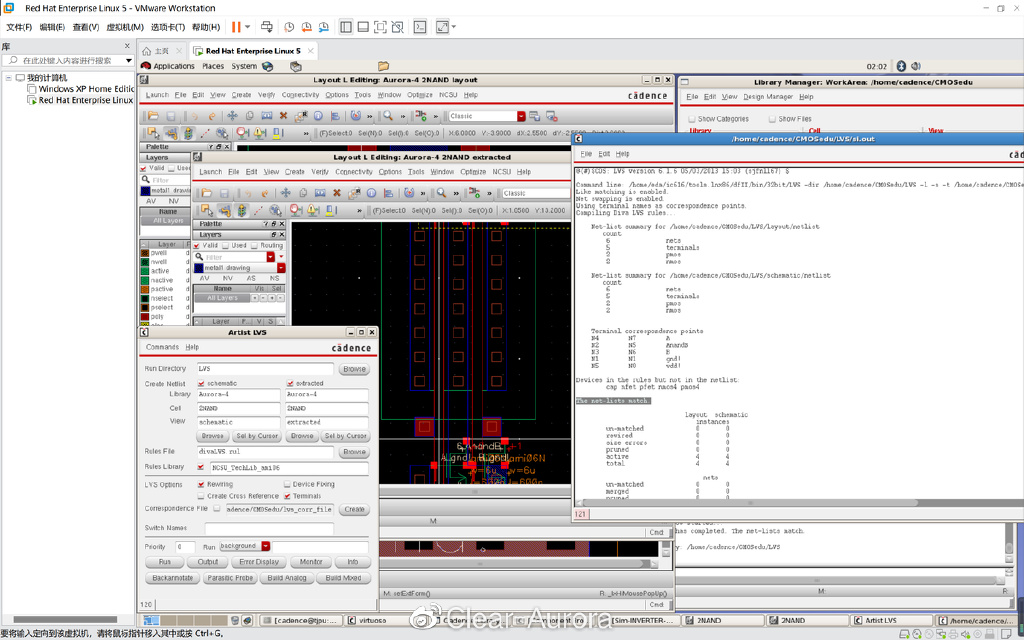Enable the Device Fixing checkbox
The height and width of the screenshot is (640, 1024).
287,484
